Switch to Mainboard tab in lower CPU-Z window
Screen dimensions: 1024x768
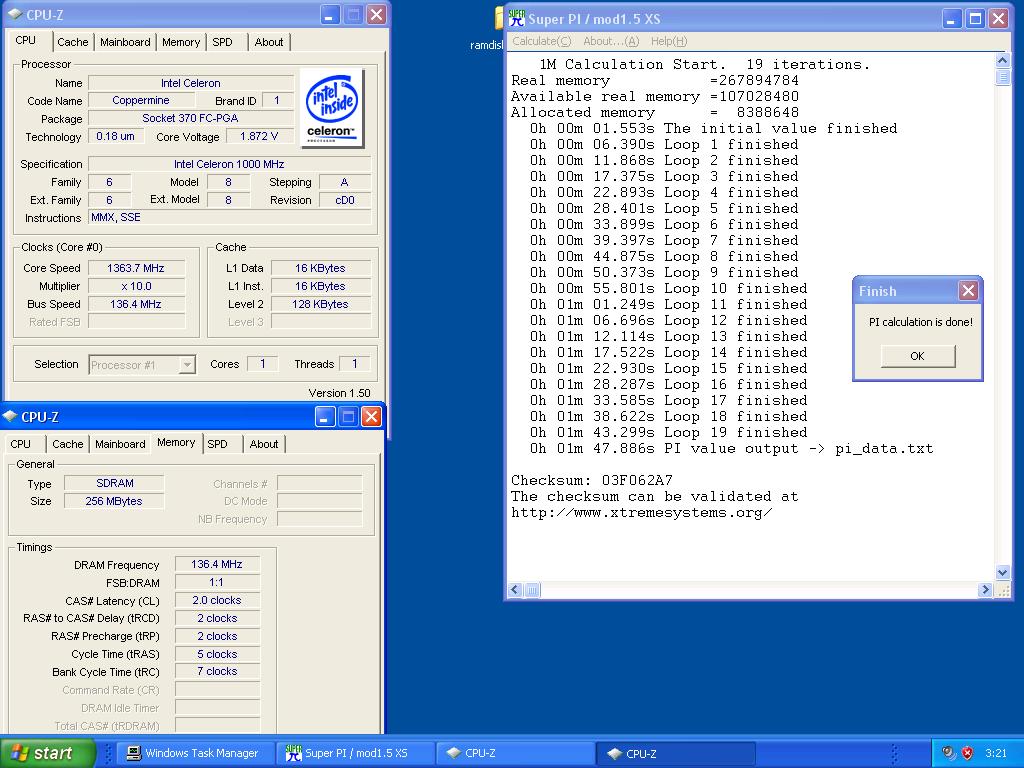tap(120, 444)
